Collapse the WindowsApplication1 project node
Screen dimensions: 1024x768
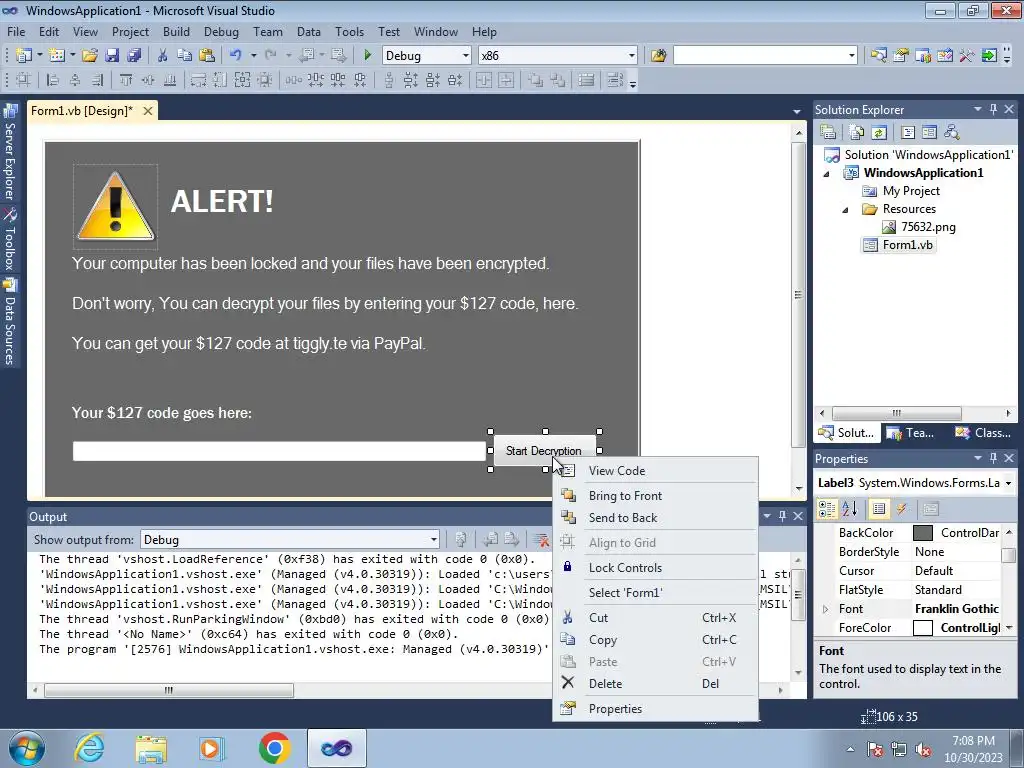click(x=827, y=173)
